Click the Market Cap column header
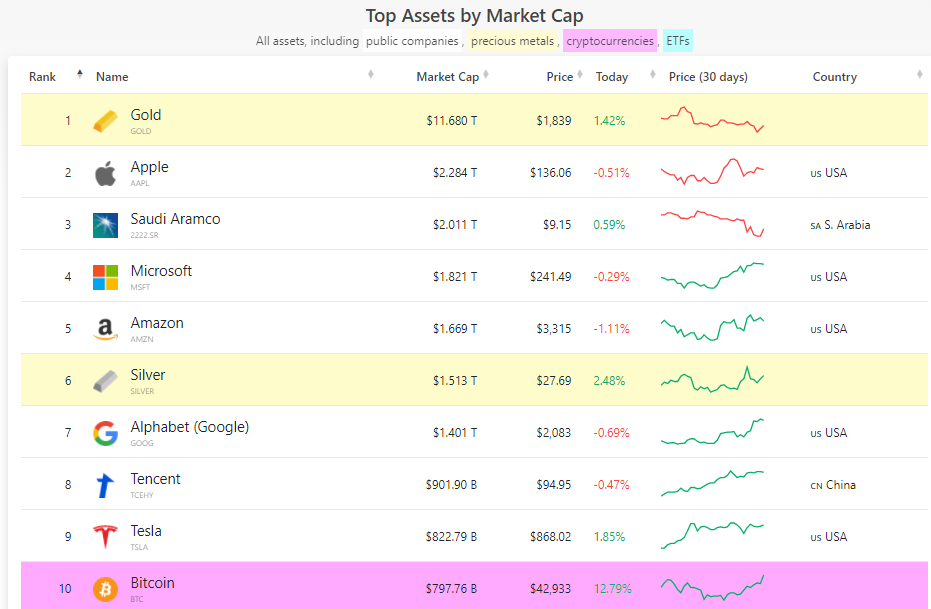The height and width of the screenshot is (609, 931). (448, 77)
